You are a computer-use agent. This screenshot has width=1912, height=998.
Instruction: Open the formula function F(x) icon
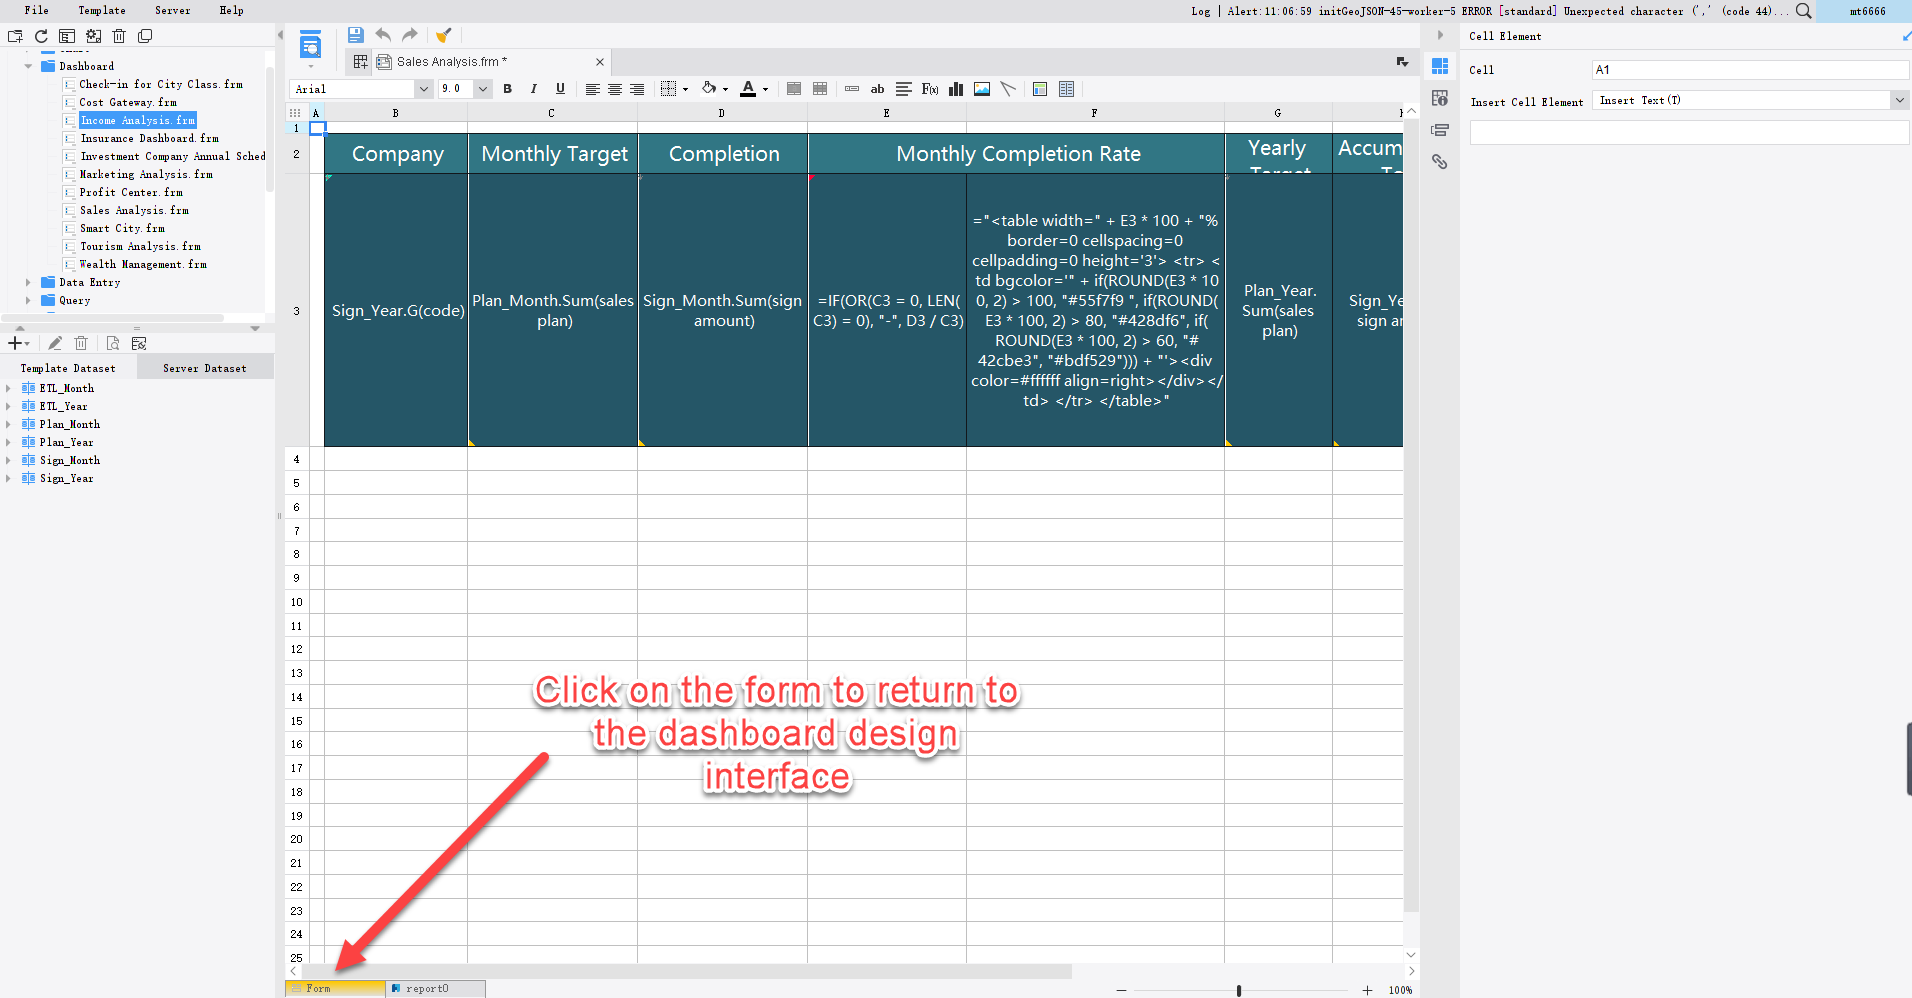tap(930, 89)
